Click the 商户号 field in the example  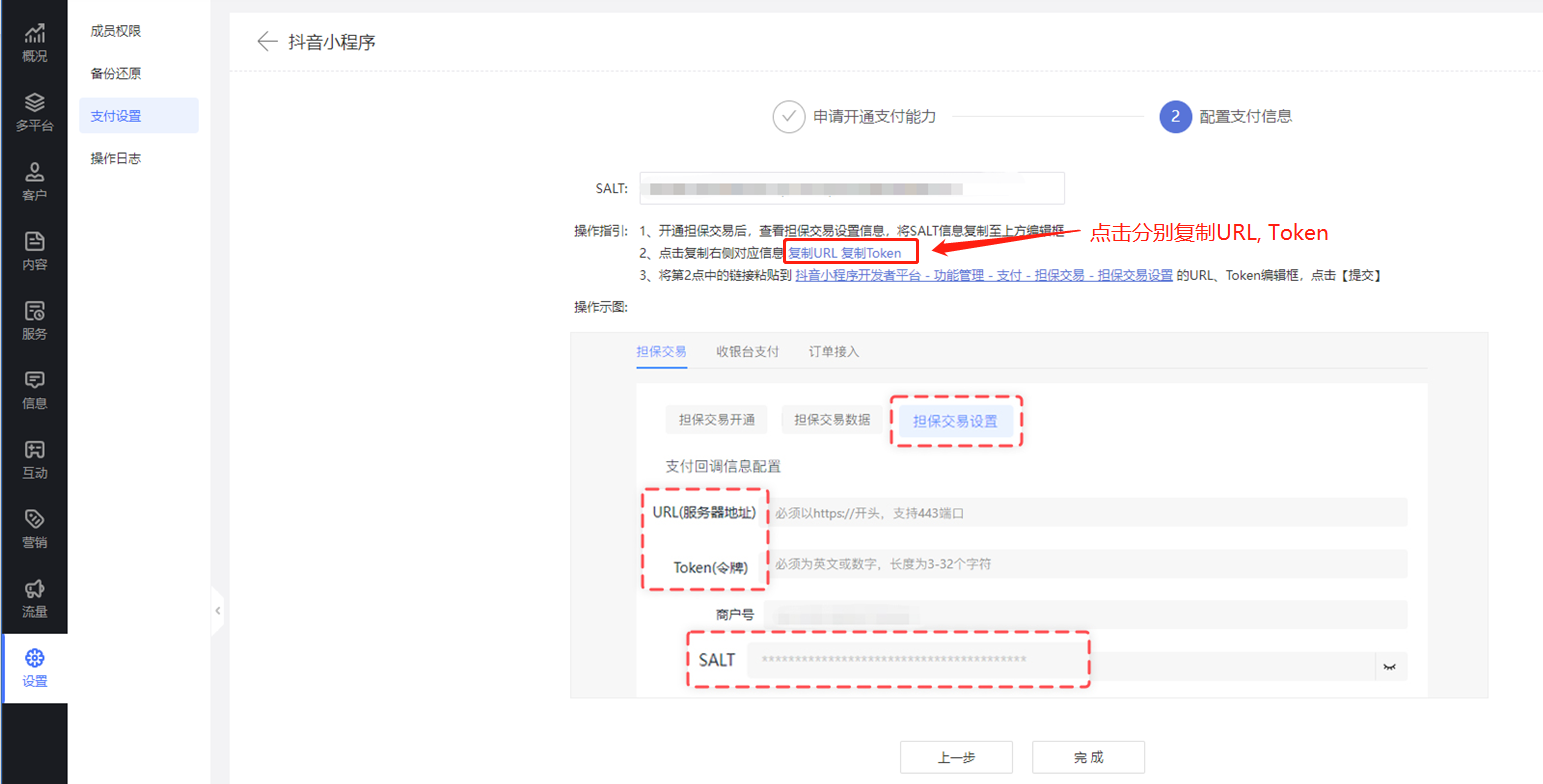coord(1086,615)
